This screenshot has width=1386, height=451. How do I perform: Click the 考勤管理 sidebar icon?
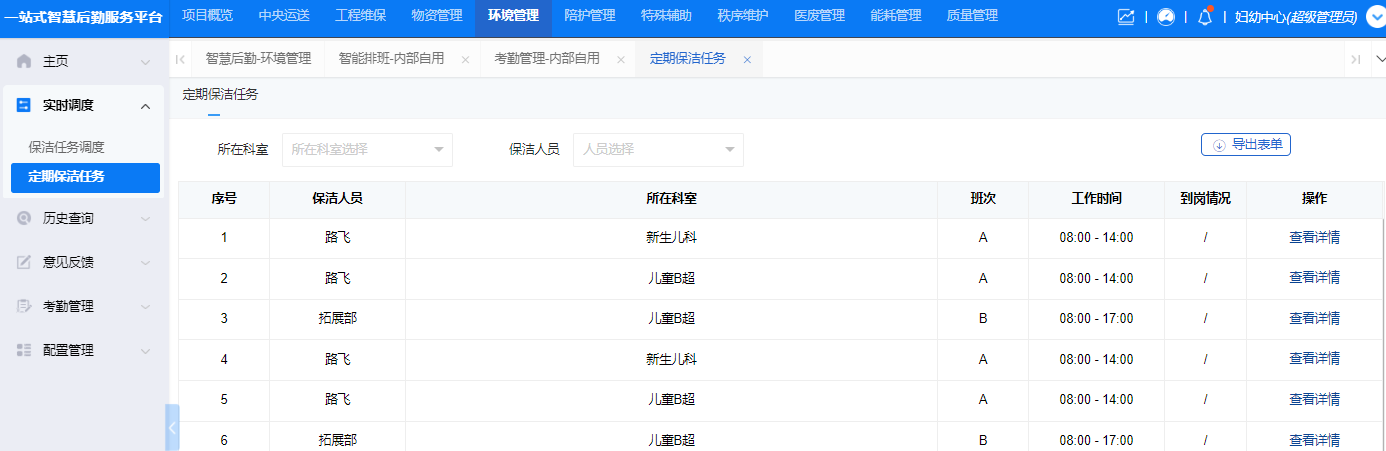tap(24, 306)
